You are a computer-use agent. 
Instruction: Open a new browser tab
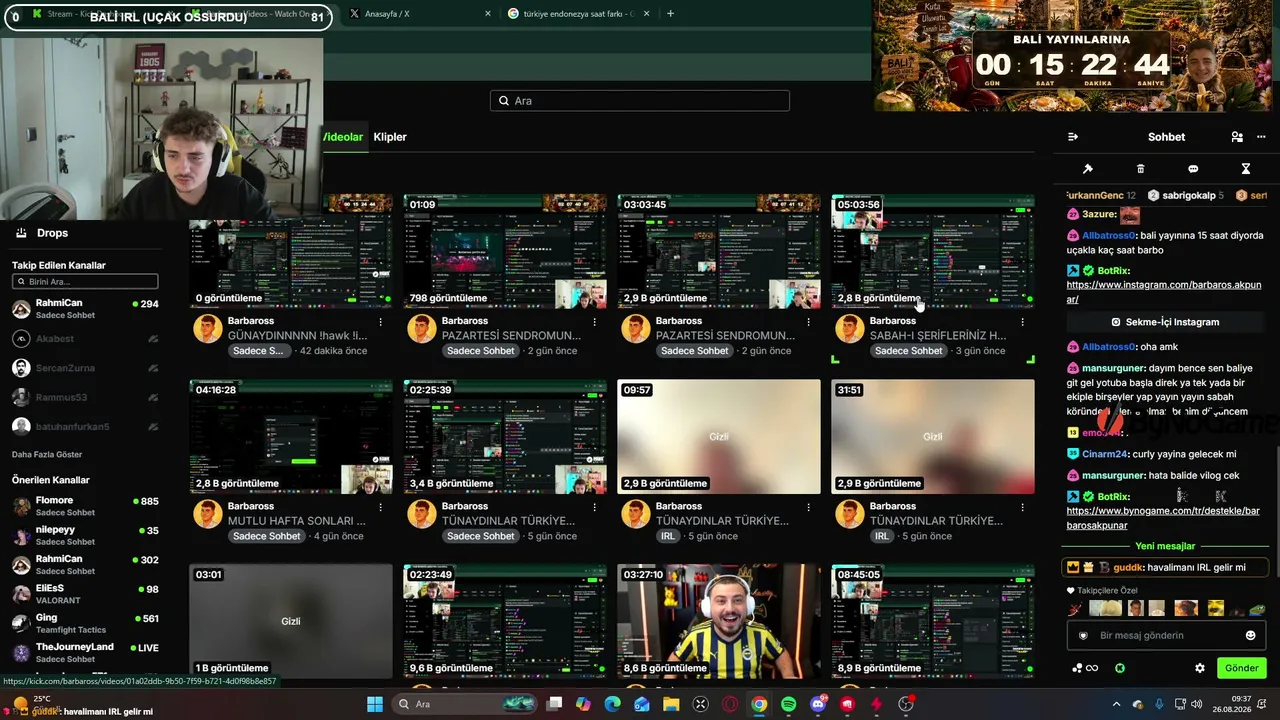pyautogui.click(x=670, y=13)
